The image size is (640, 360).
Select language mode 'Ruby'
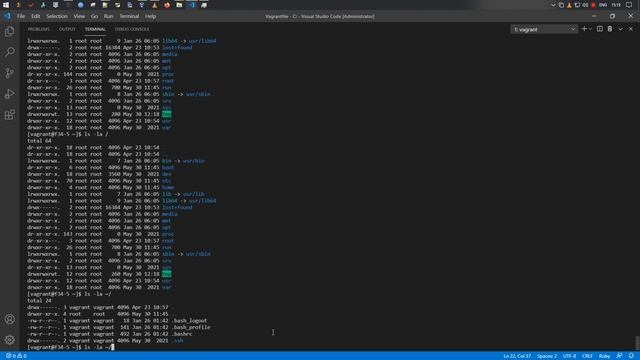pos(604,356)
